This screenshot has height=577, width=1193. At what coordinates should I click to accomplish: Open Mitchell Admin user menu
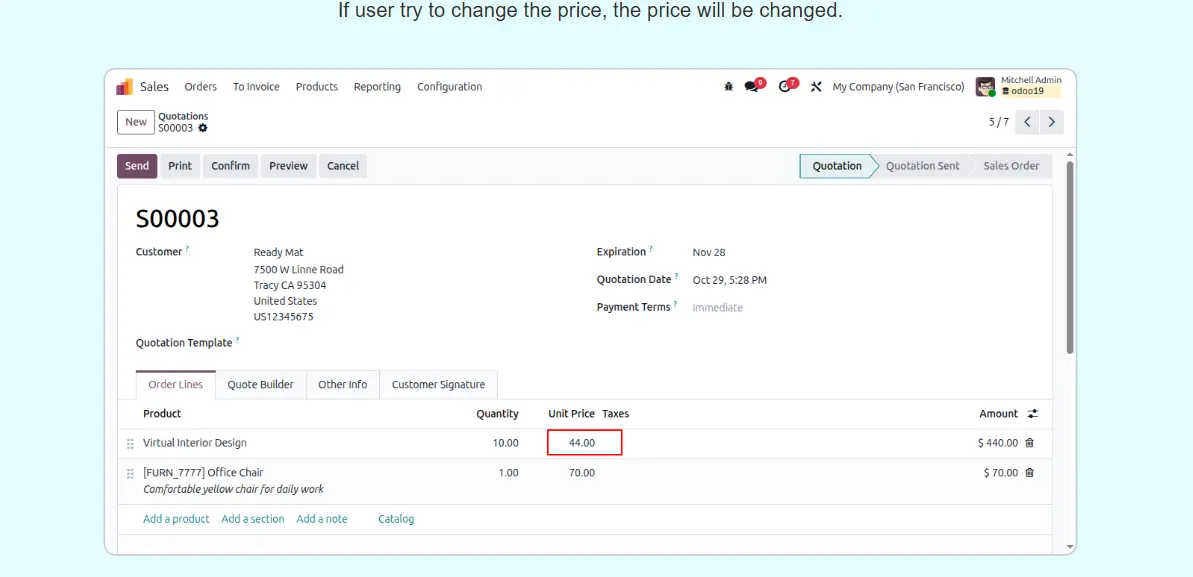[x=1019, y=87]
